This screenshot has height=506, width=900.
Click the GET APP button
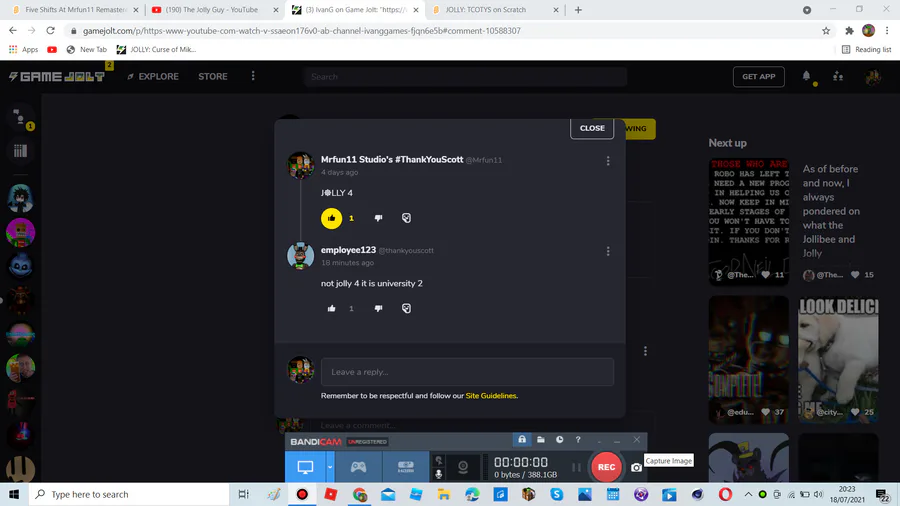click(x=758, y=76)
